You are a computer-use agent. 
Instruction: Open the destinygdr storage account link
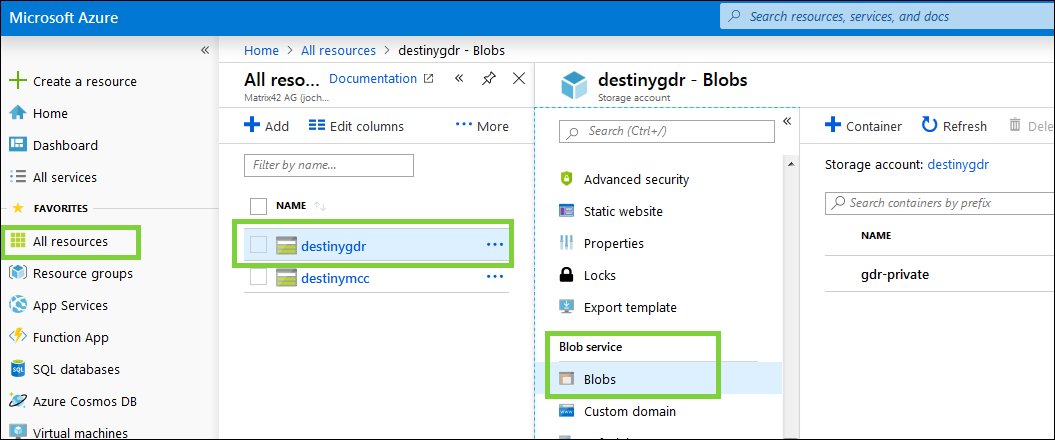tap(334, 246)
